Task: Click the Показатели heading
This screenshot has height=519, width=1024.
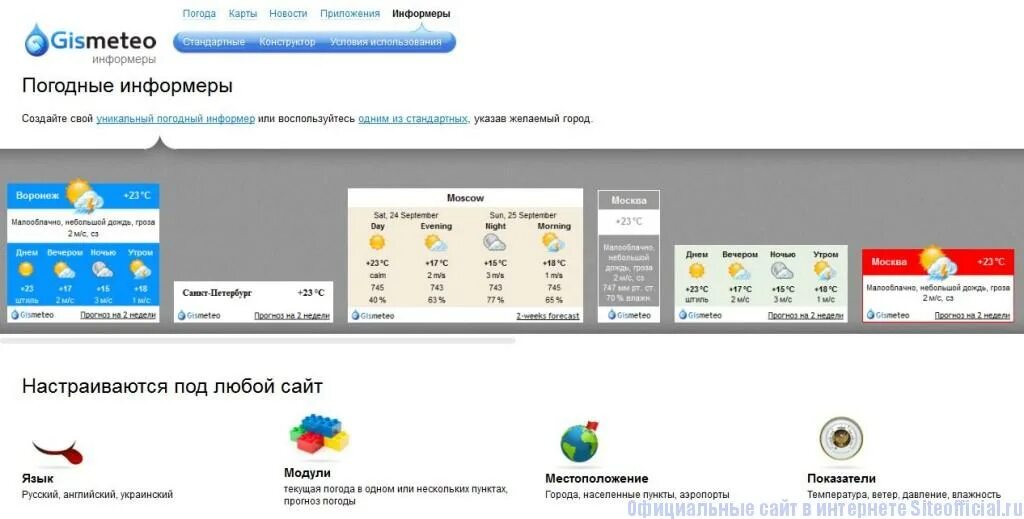Action: [841, 479]
